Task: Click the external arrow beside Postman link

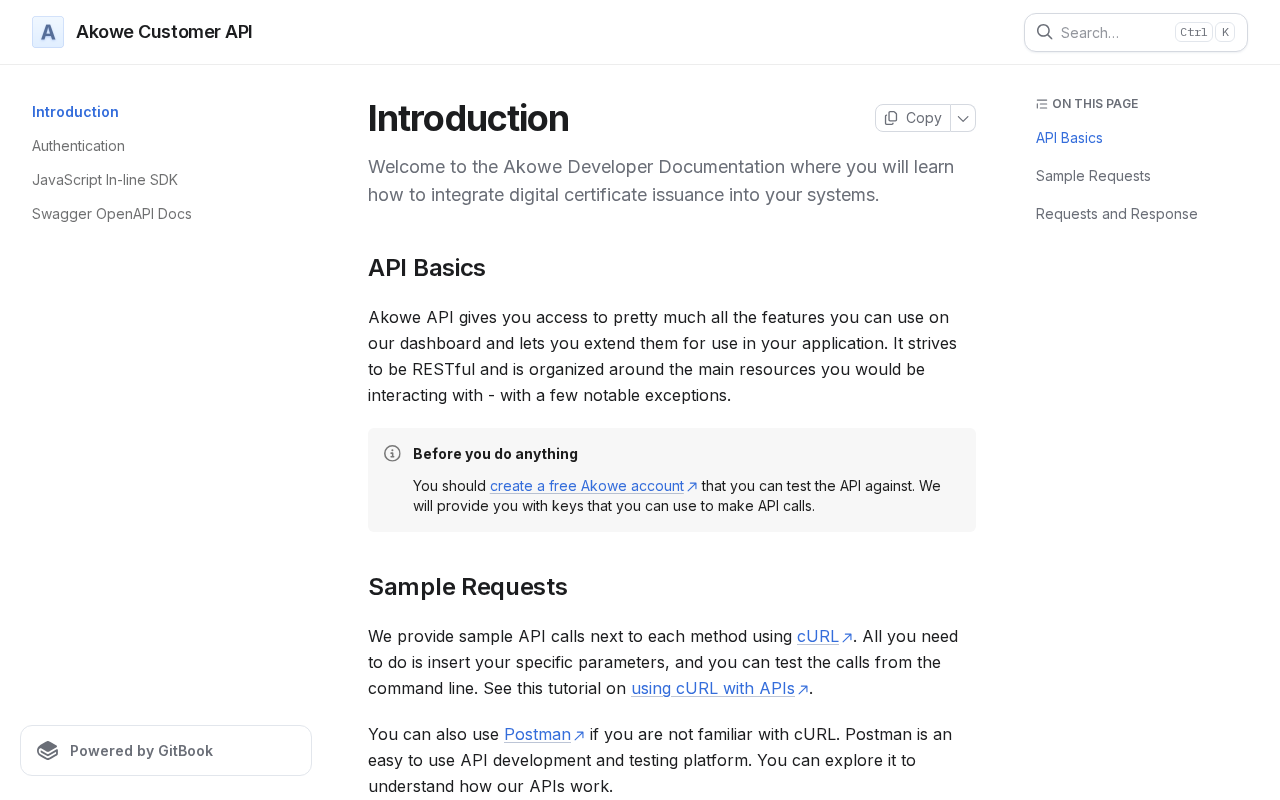Action: [579, 735]
